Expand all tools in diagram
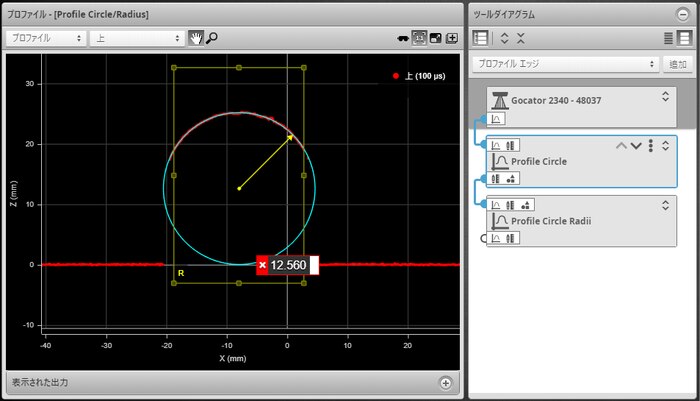Image resolution: width=700 pixels, height=401 pixels. 505,38
